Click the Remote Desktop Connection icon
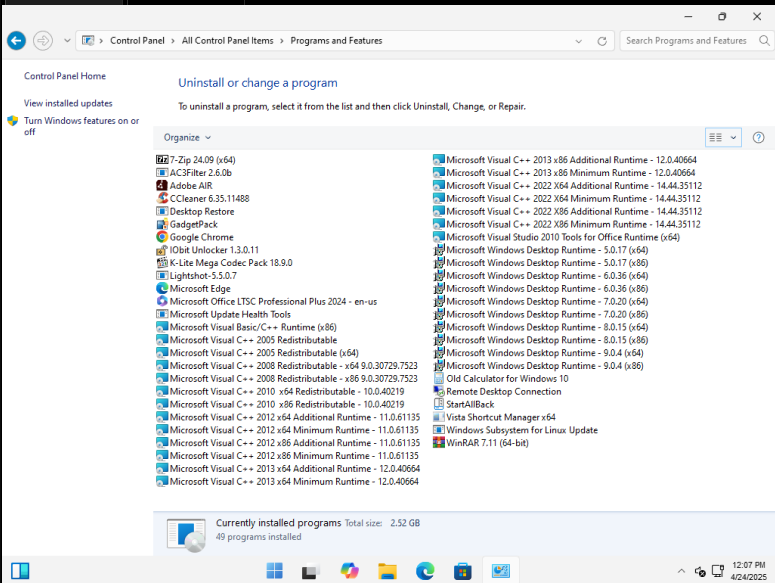The image size is (775, 583). (438, 391)
